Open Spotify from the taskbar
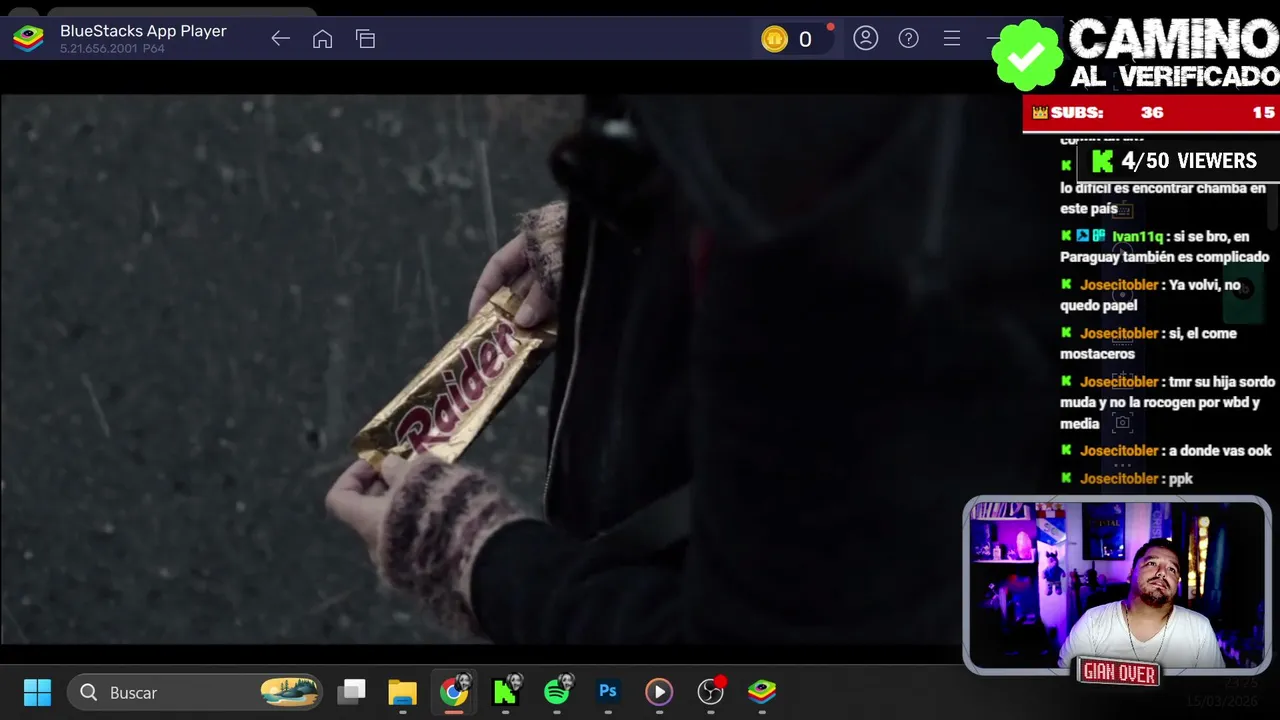The width and height of the screenshot is (1280, 720). [x=558, y=692]
